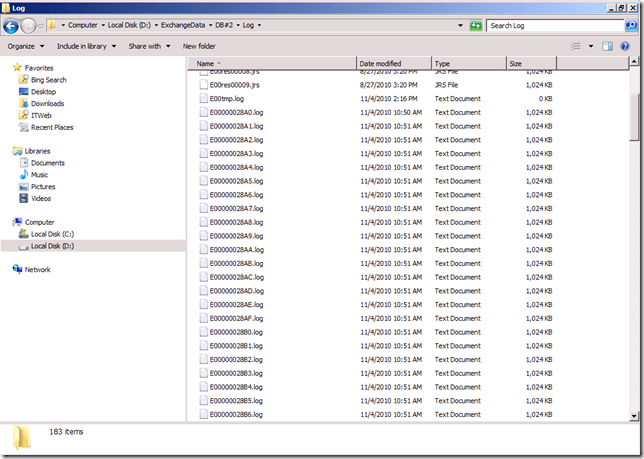Expand the arrow after Computer in address bar

(x=103, y=25)
